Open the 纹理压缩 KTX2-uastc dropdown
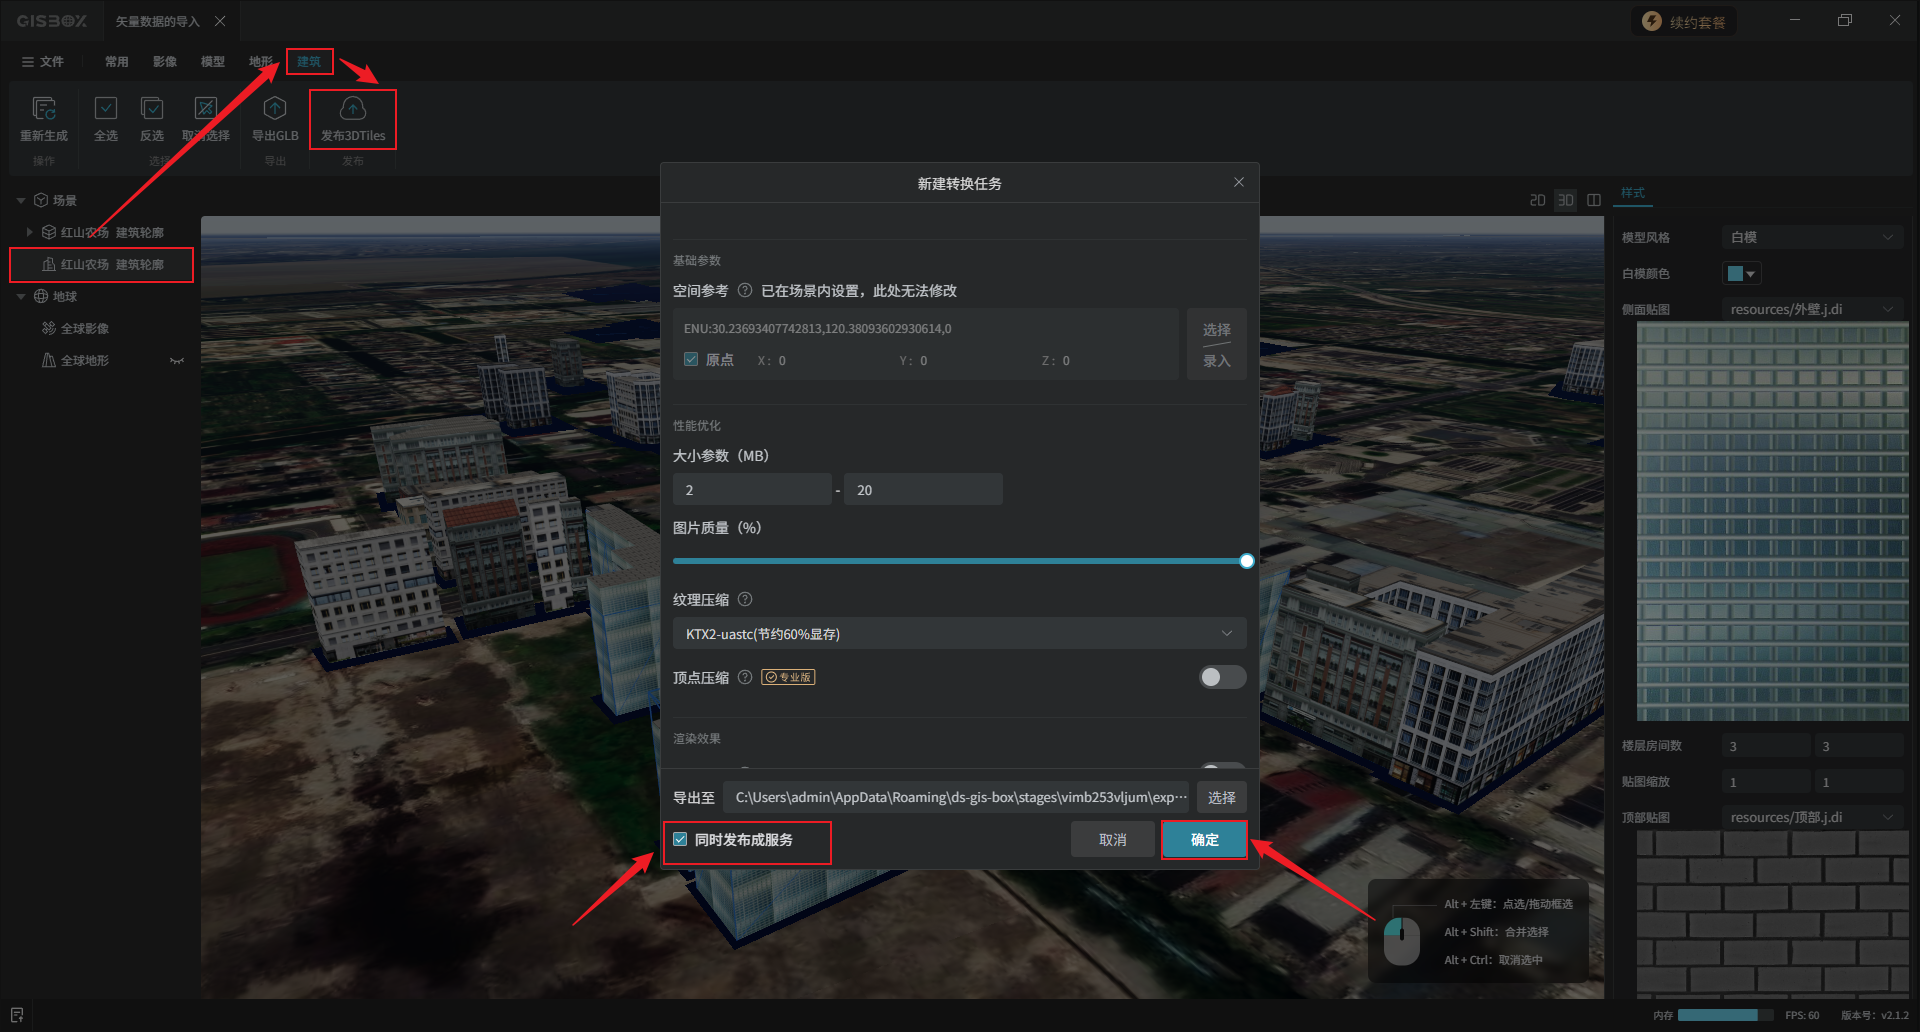1920x1032 pixels. click(958, 634)
